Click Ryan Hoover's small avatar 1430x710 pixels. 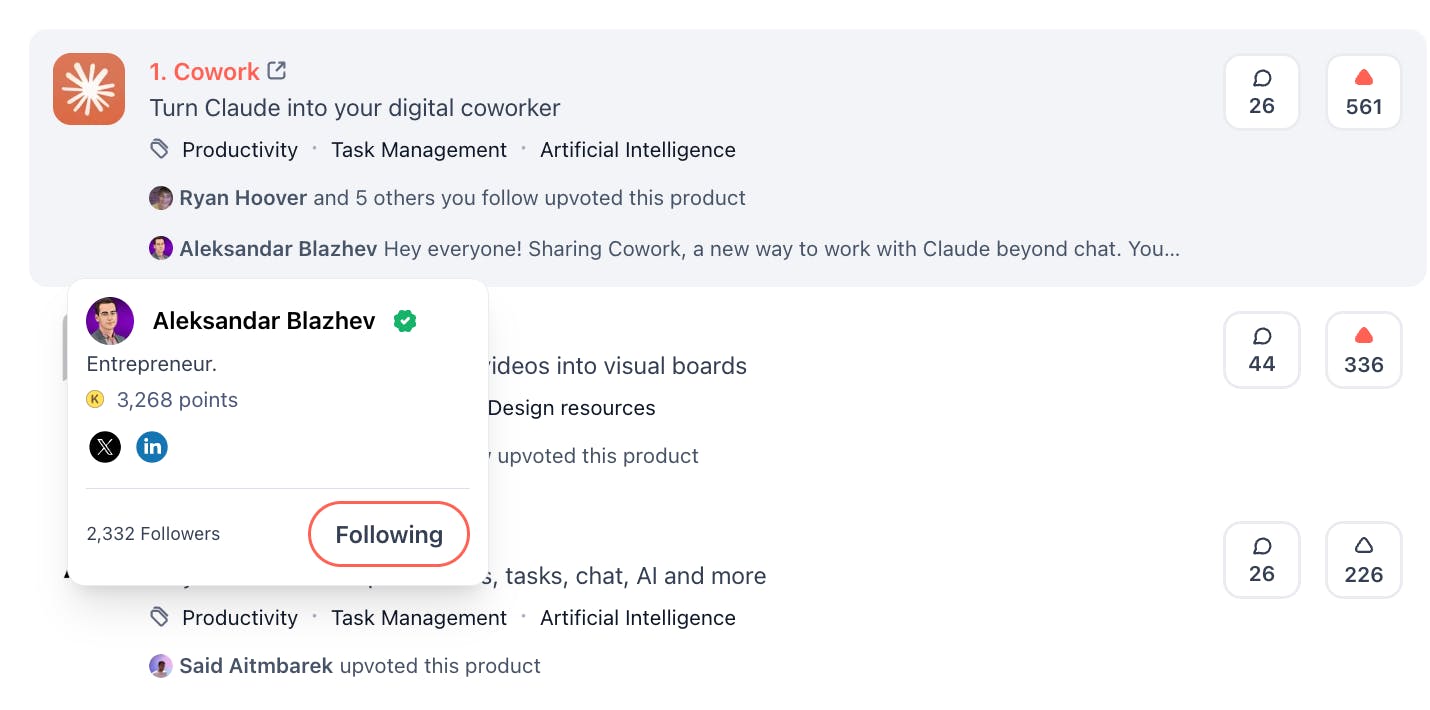(161, 198)
